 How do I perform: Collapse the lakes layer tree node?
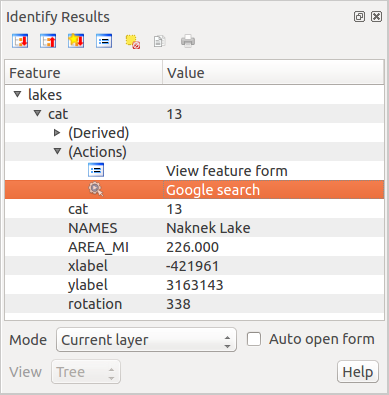point(18,94)
